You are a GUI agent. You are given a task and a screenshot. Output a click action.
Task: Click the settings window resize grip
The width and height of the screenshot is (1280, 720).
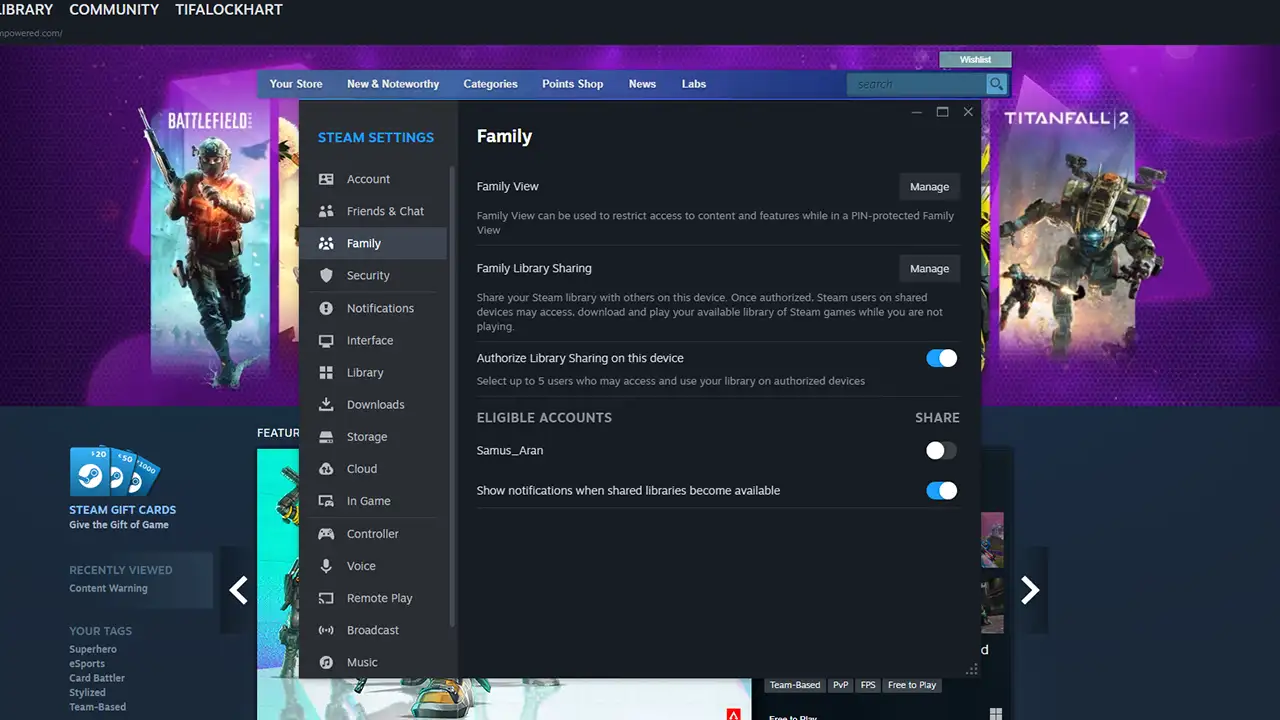[972, 669]
